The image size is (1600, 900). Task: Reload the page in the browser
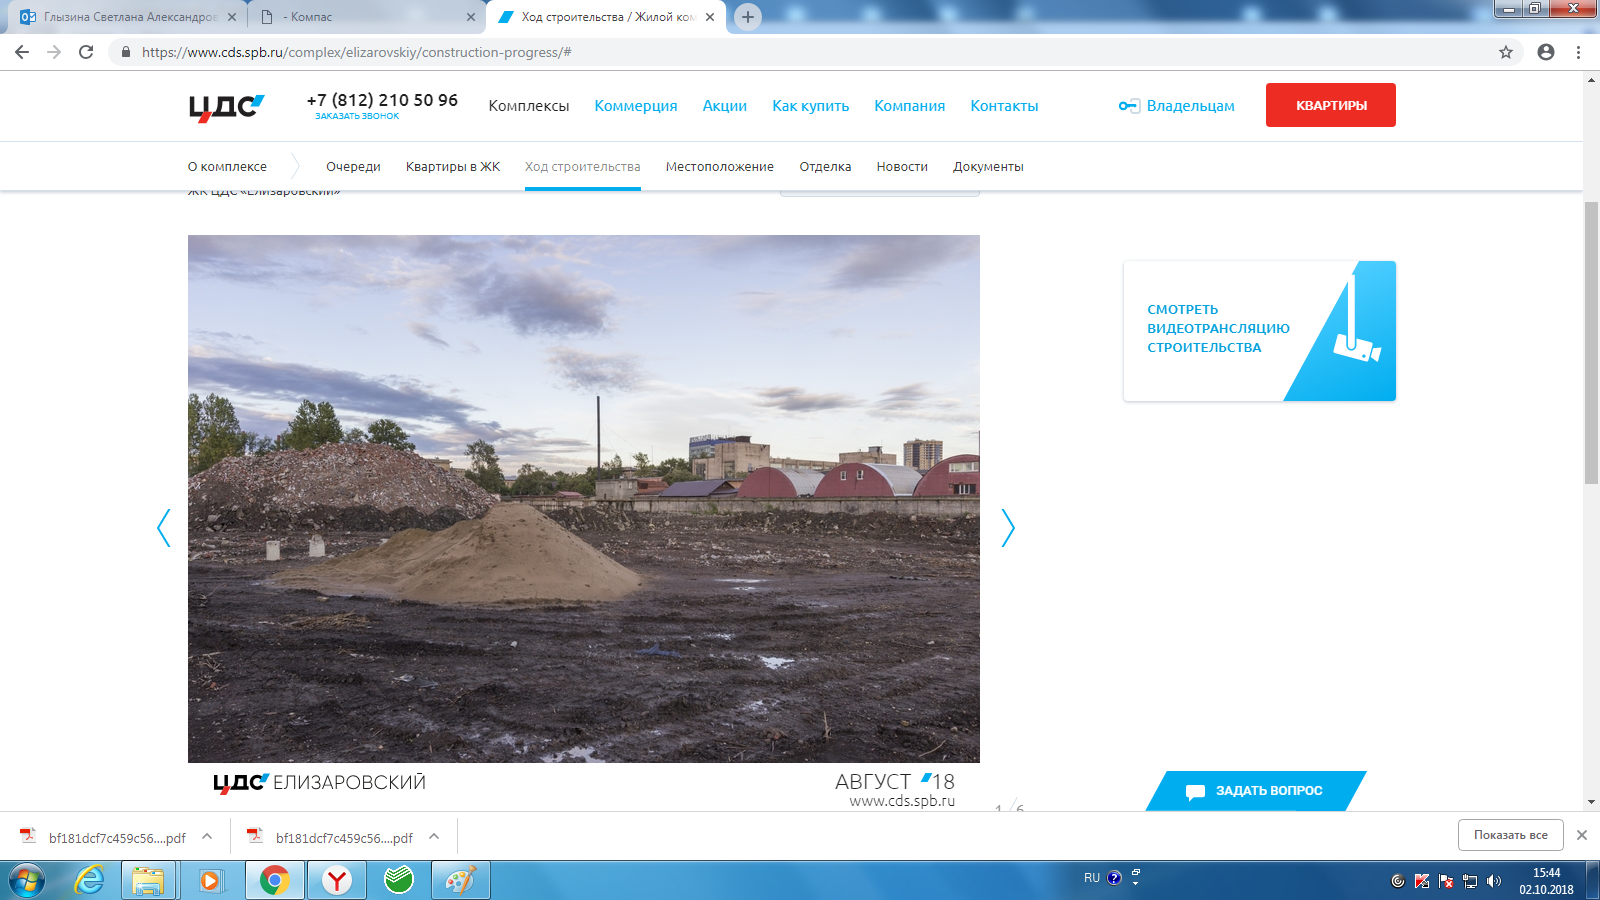(86, 52)
